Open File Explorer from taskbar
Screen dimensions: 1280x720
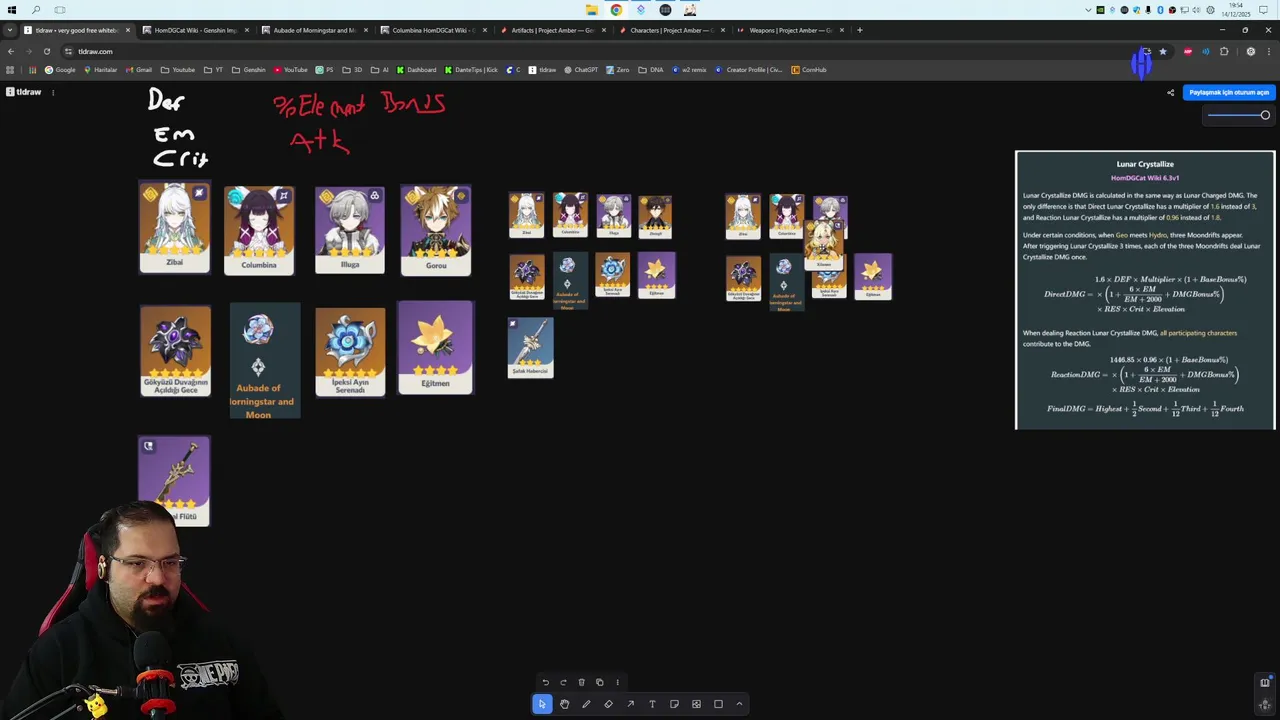592,10
